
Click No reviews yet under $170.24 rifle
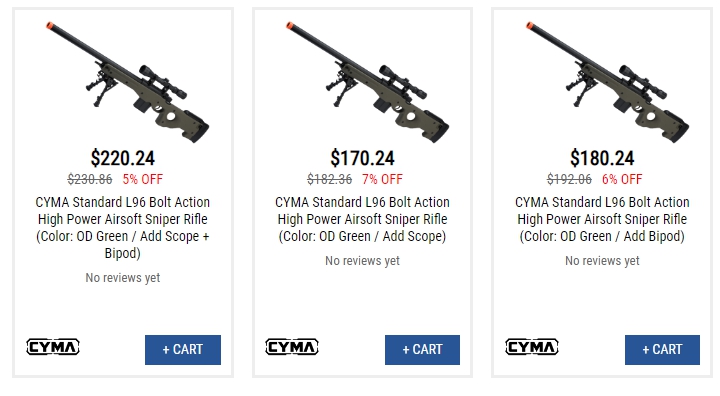coord(362,261)
